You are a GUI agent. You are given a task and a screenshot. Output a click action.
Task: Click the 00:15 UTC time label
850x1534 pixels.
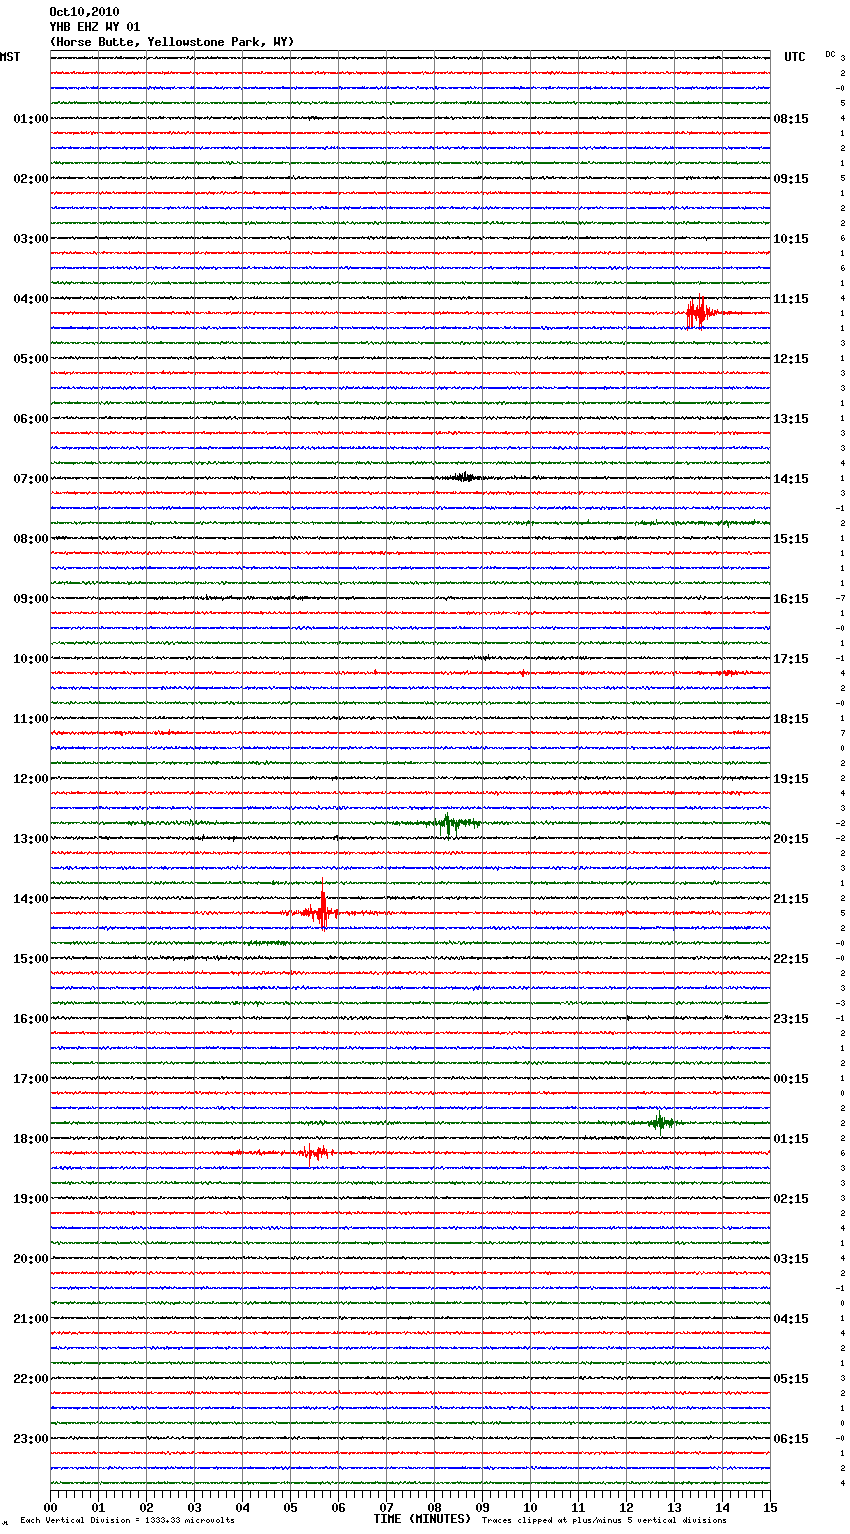791,1079
